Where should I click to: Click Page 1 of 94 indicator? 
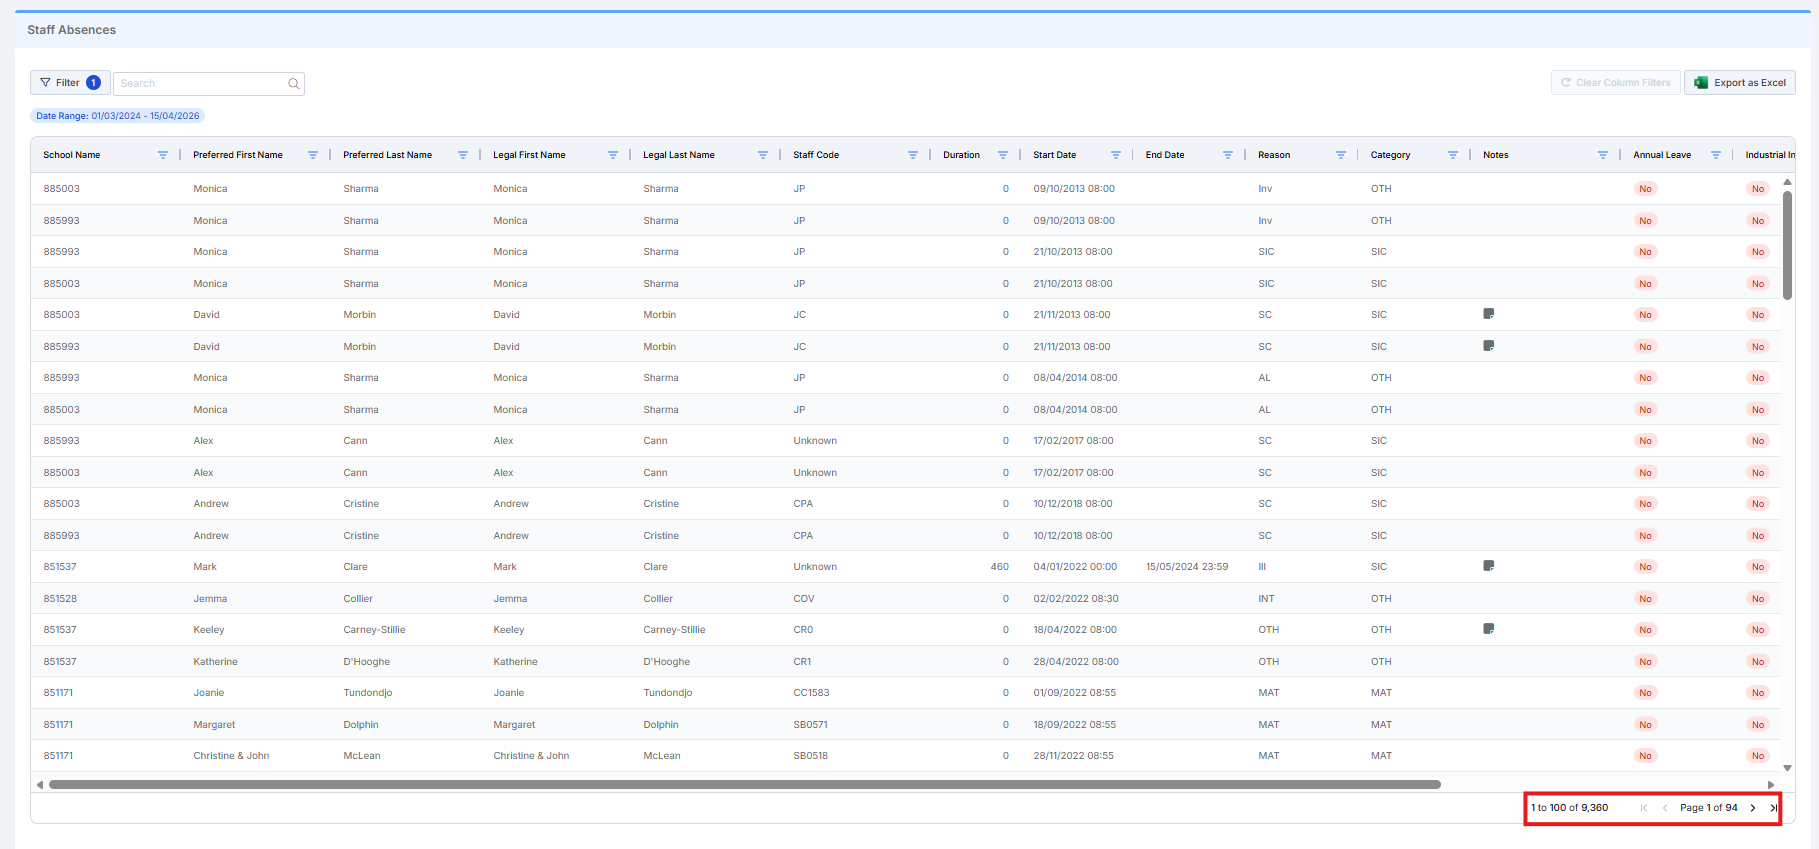pos(1709,808)
